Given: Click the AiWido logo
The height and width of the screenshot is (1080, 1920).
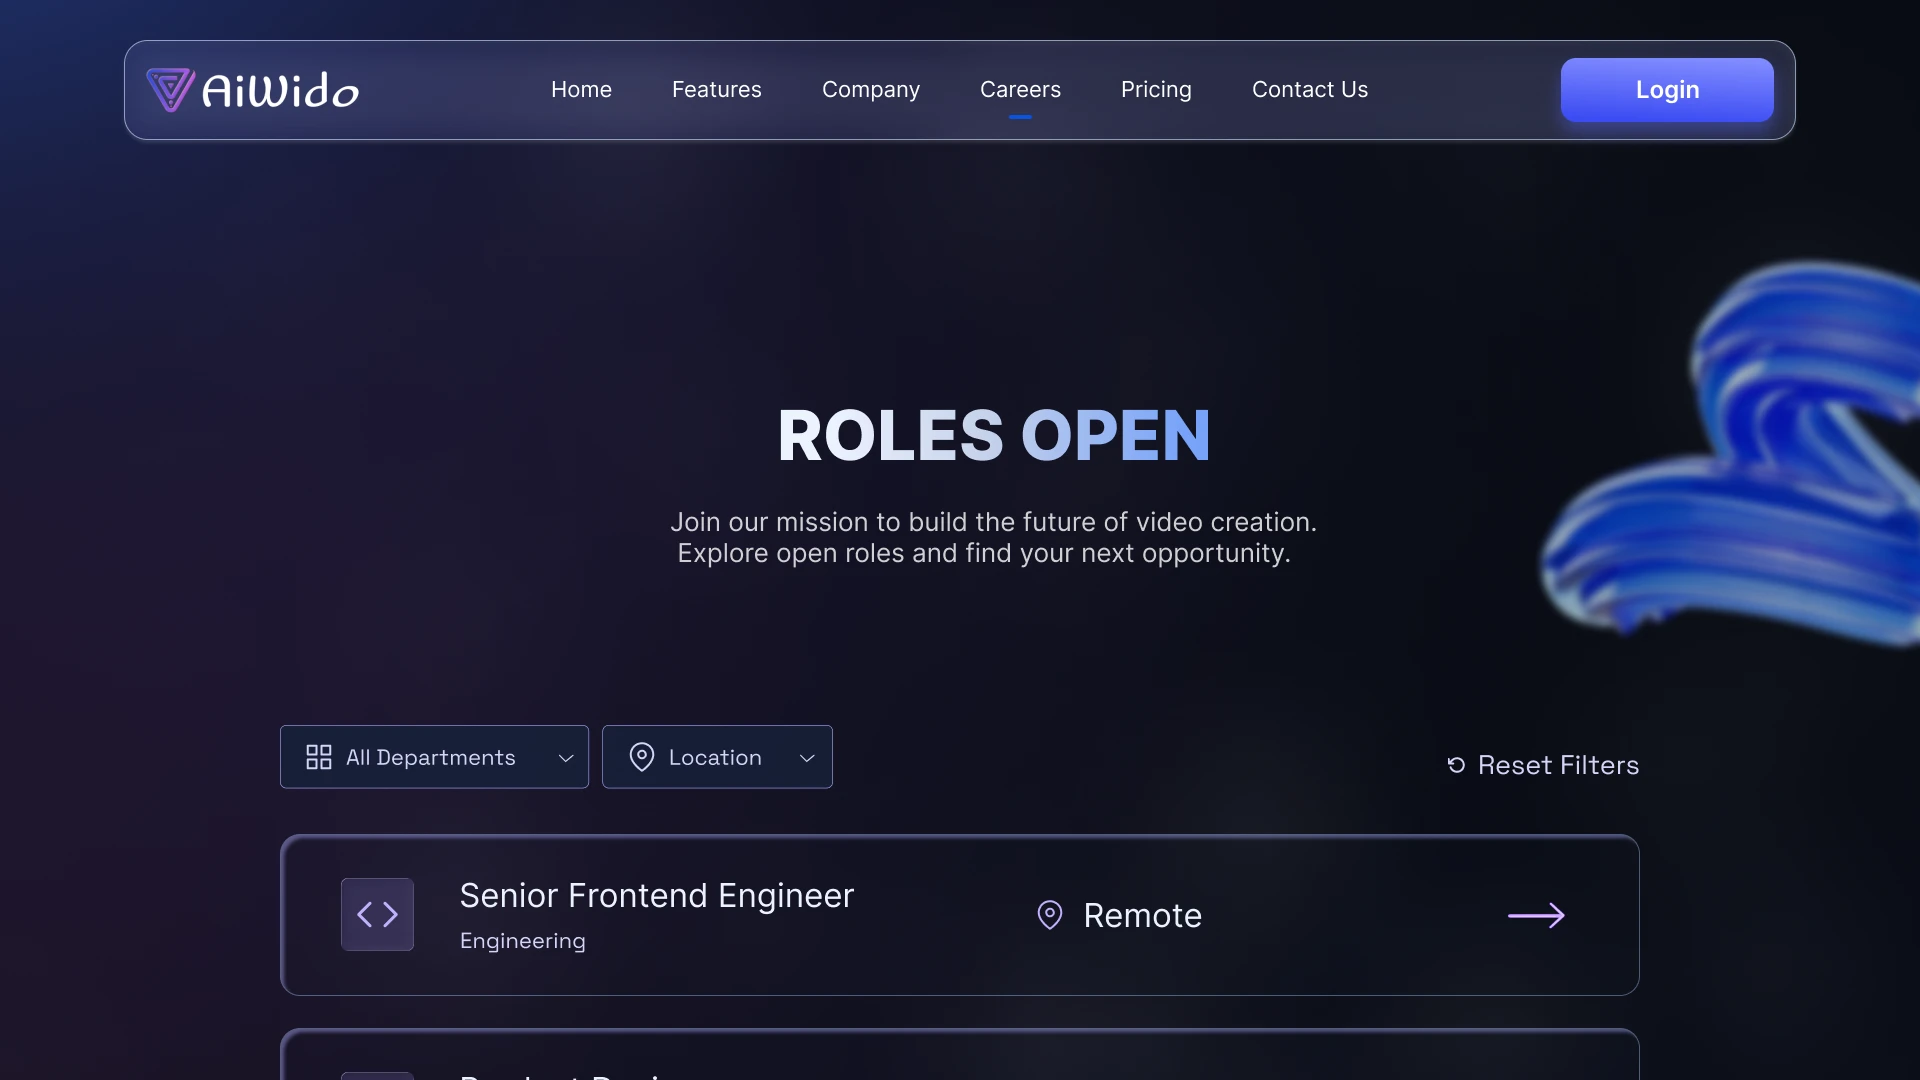Looking at the screenshot, I should pyautogui.click(x=253, y=90).
